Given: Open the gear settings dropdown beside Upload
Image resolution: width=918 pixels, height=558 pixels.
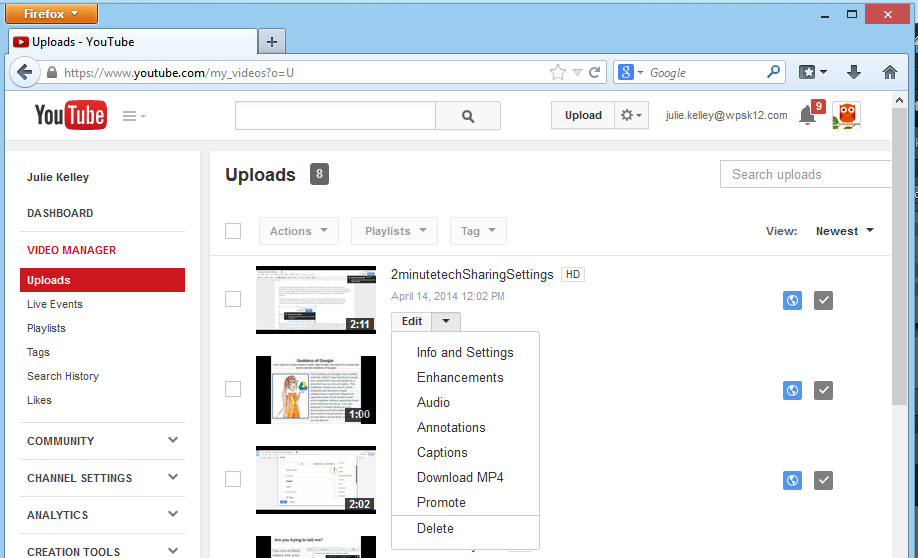Looking at the screenshot, I should (x=631, y=115).
